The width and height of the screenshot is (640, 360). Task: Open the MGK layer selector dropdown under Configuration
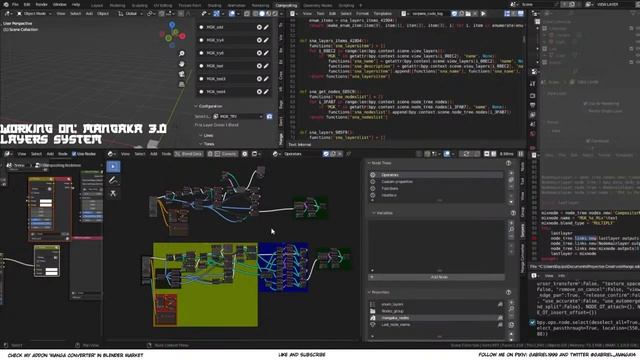click(238, 116)
